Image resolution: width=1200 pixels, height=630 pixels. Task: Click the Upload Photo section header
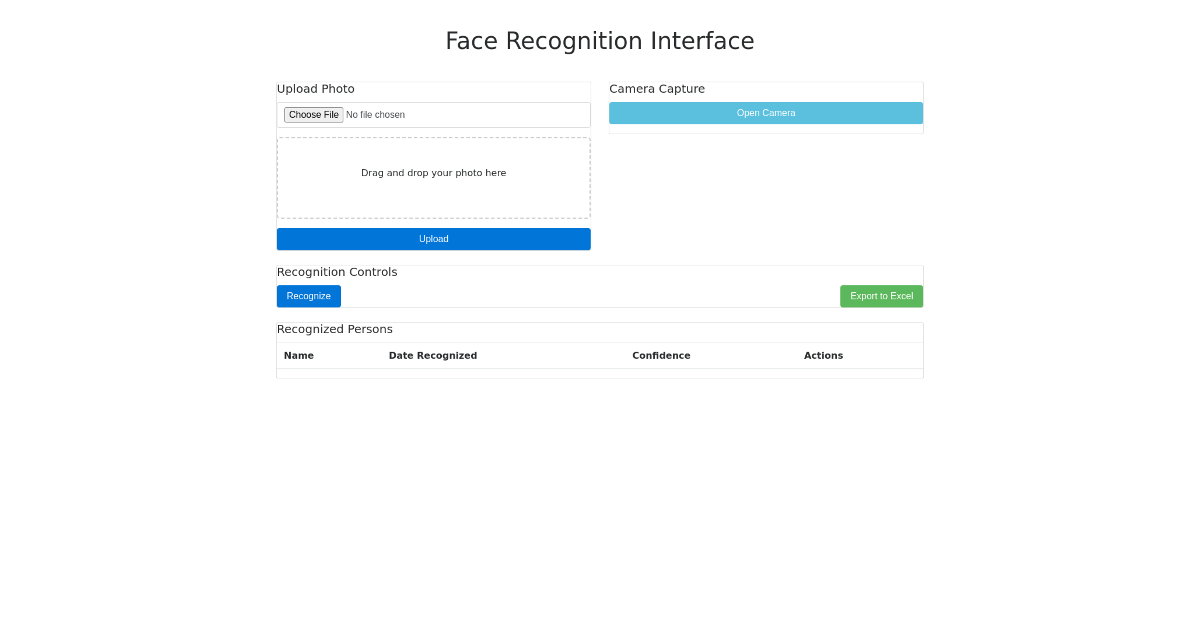(x=316, y=89)
